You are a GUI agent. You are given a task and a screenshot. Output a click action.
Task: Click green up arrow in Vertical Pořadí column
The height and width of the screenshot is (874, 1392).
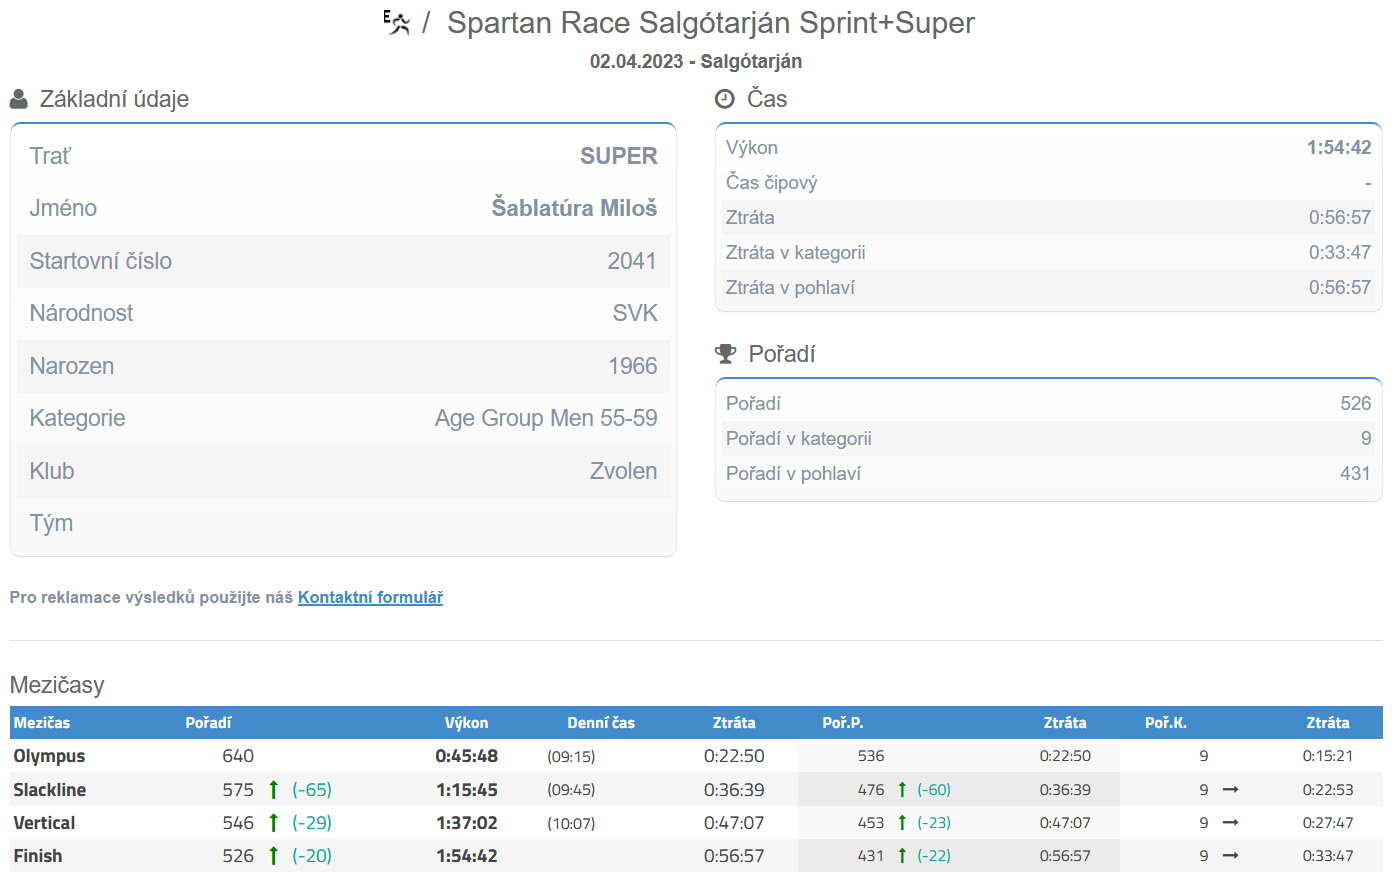(x=273, y=822)
